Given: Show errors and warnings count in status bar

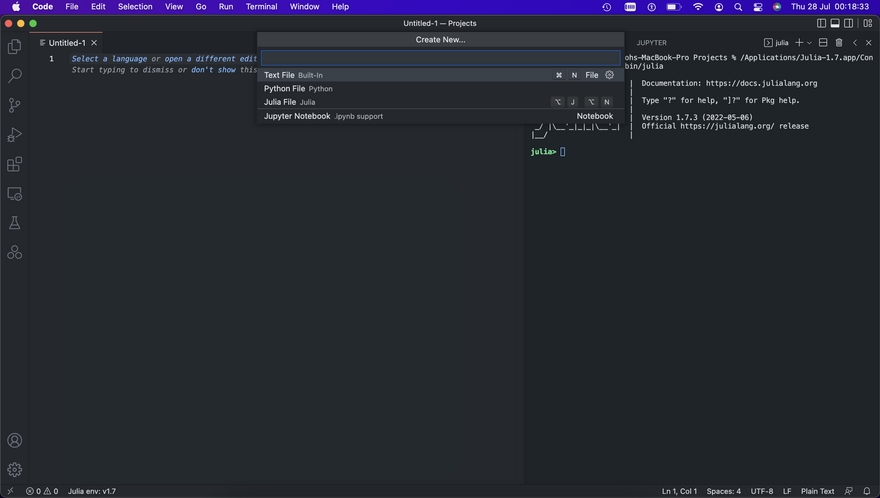Looking at the screenshot, I should click(42, 491).
